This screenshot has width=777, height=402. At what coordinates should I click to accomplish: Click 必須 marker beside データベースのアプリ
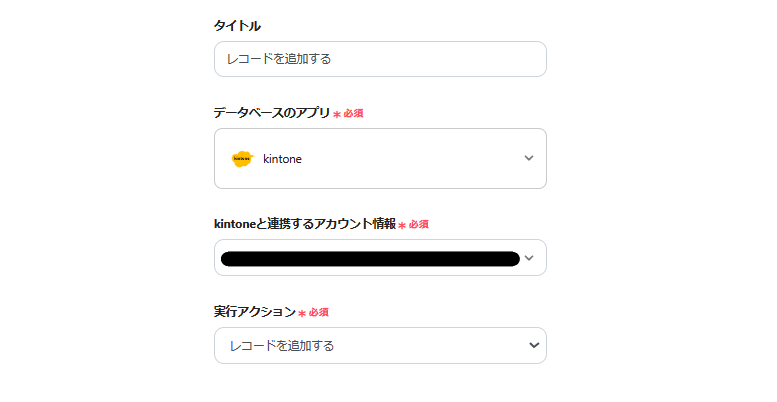pos(353,114)
